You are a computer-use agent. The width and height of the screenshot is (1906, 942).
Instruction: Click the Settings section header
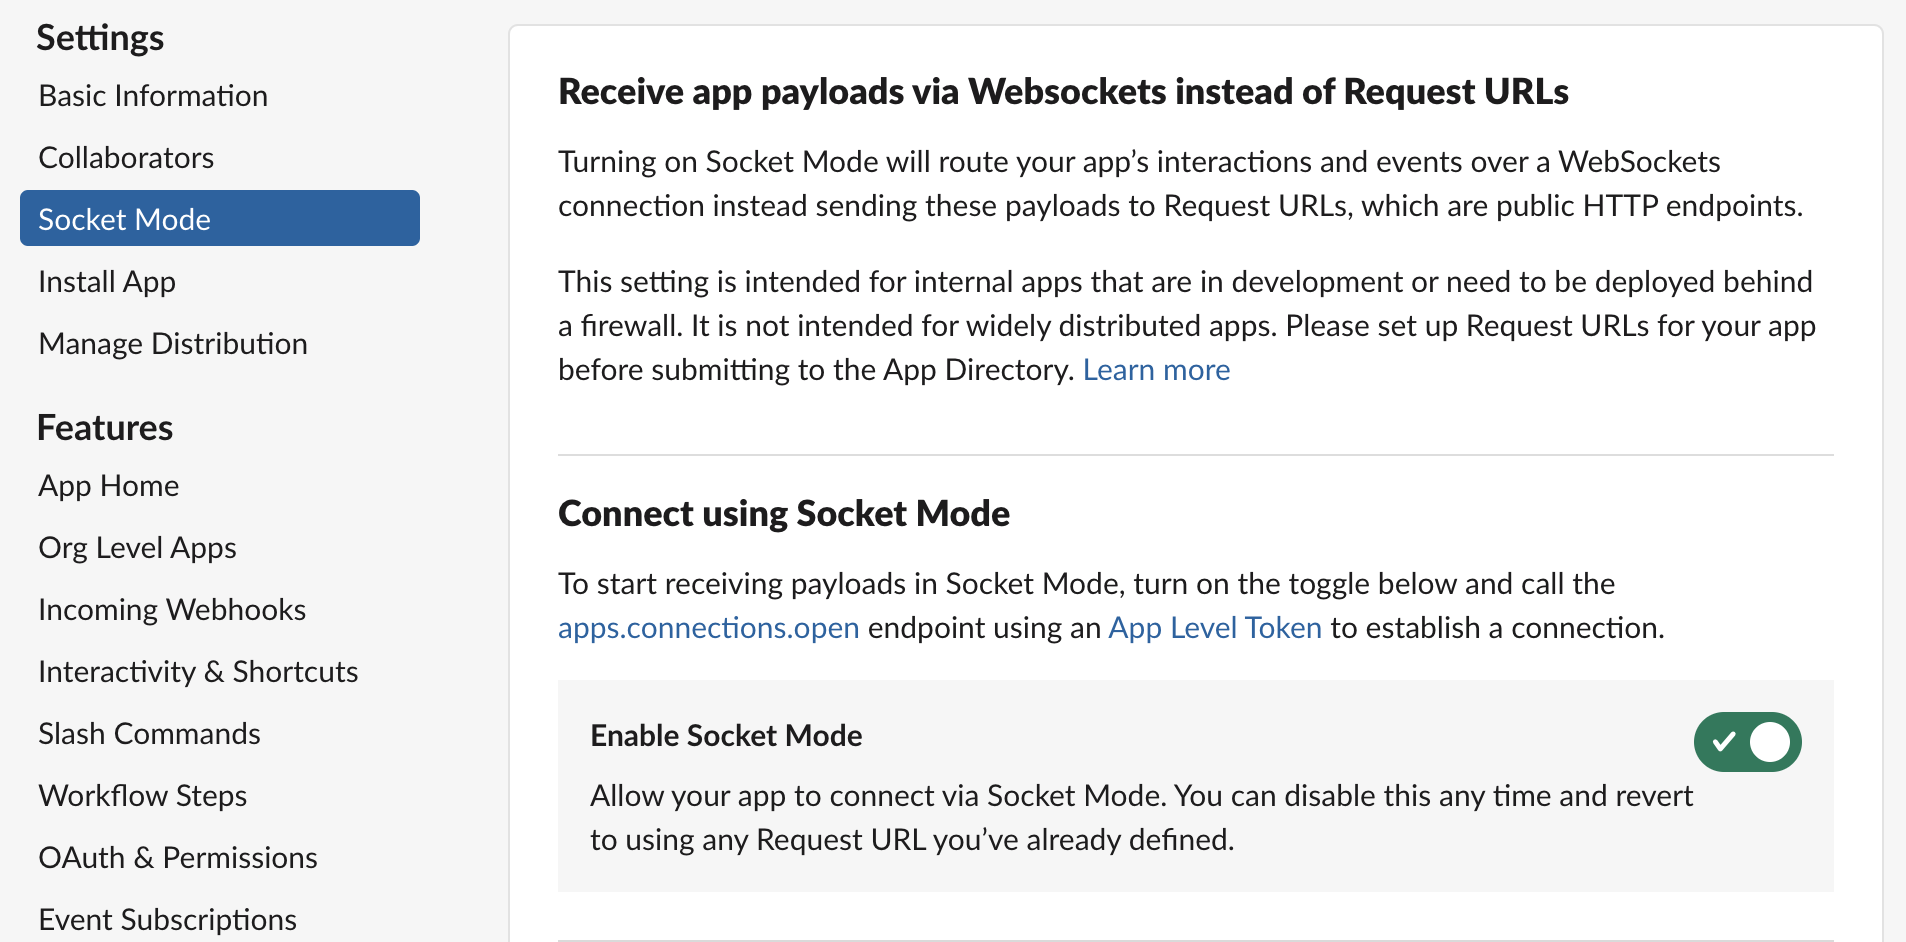pyautogui.click(x=100, y=37)
